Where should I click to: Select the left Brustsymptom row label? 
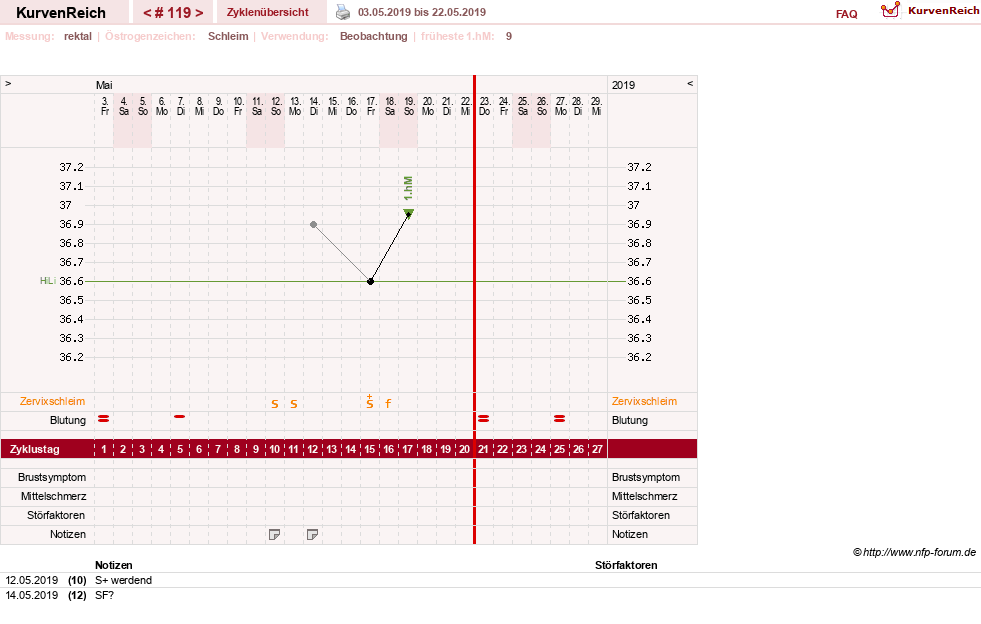click(x=52, y=477)
